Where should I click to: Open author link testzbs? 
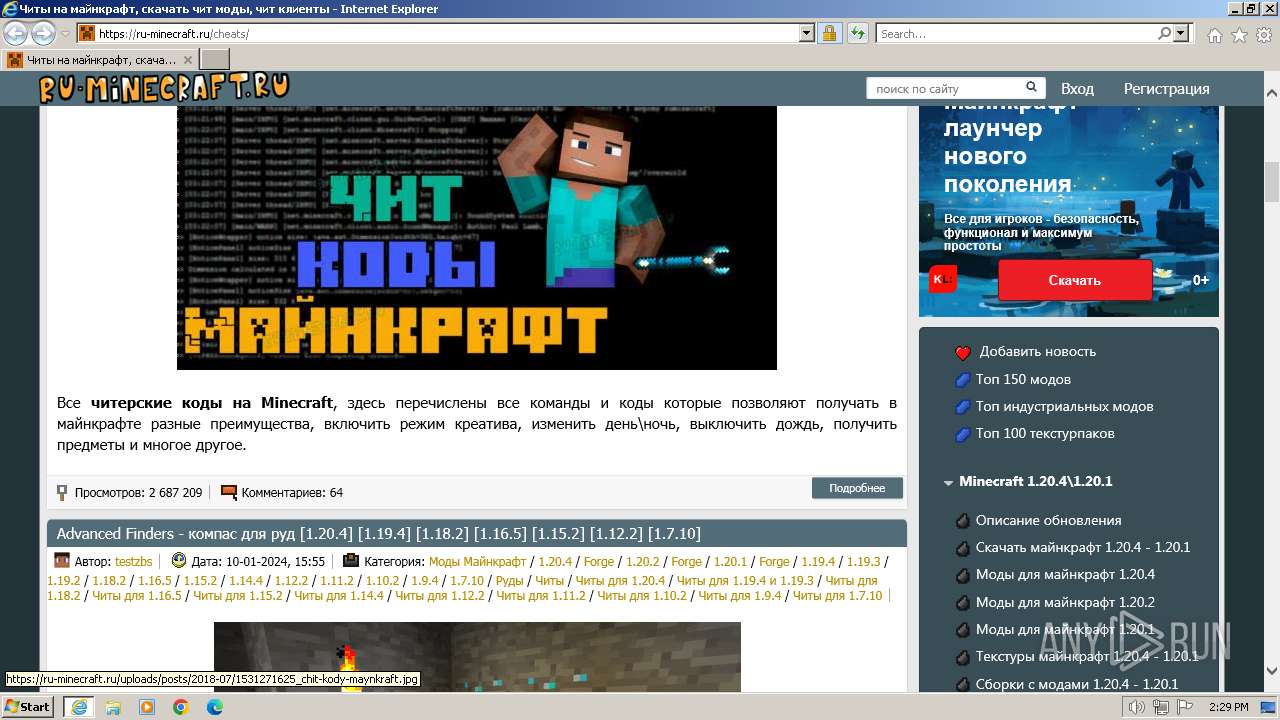point(133,562)
